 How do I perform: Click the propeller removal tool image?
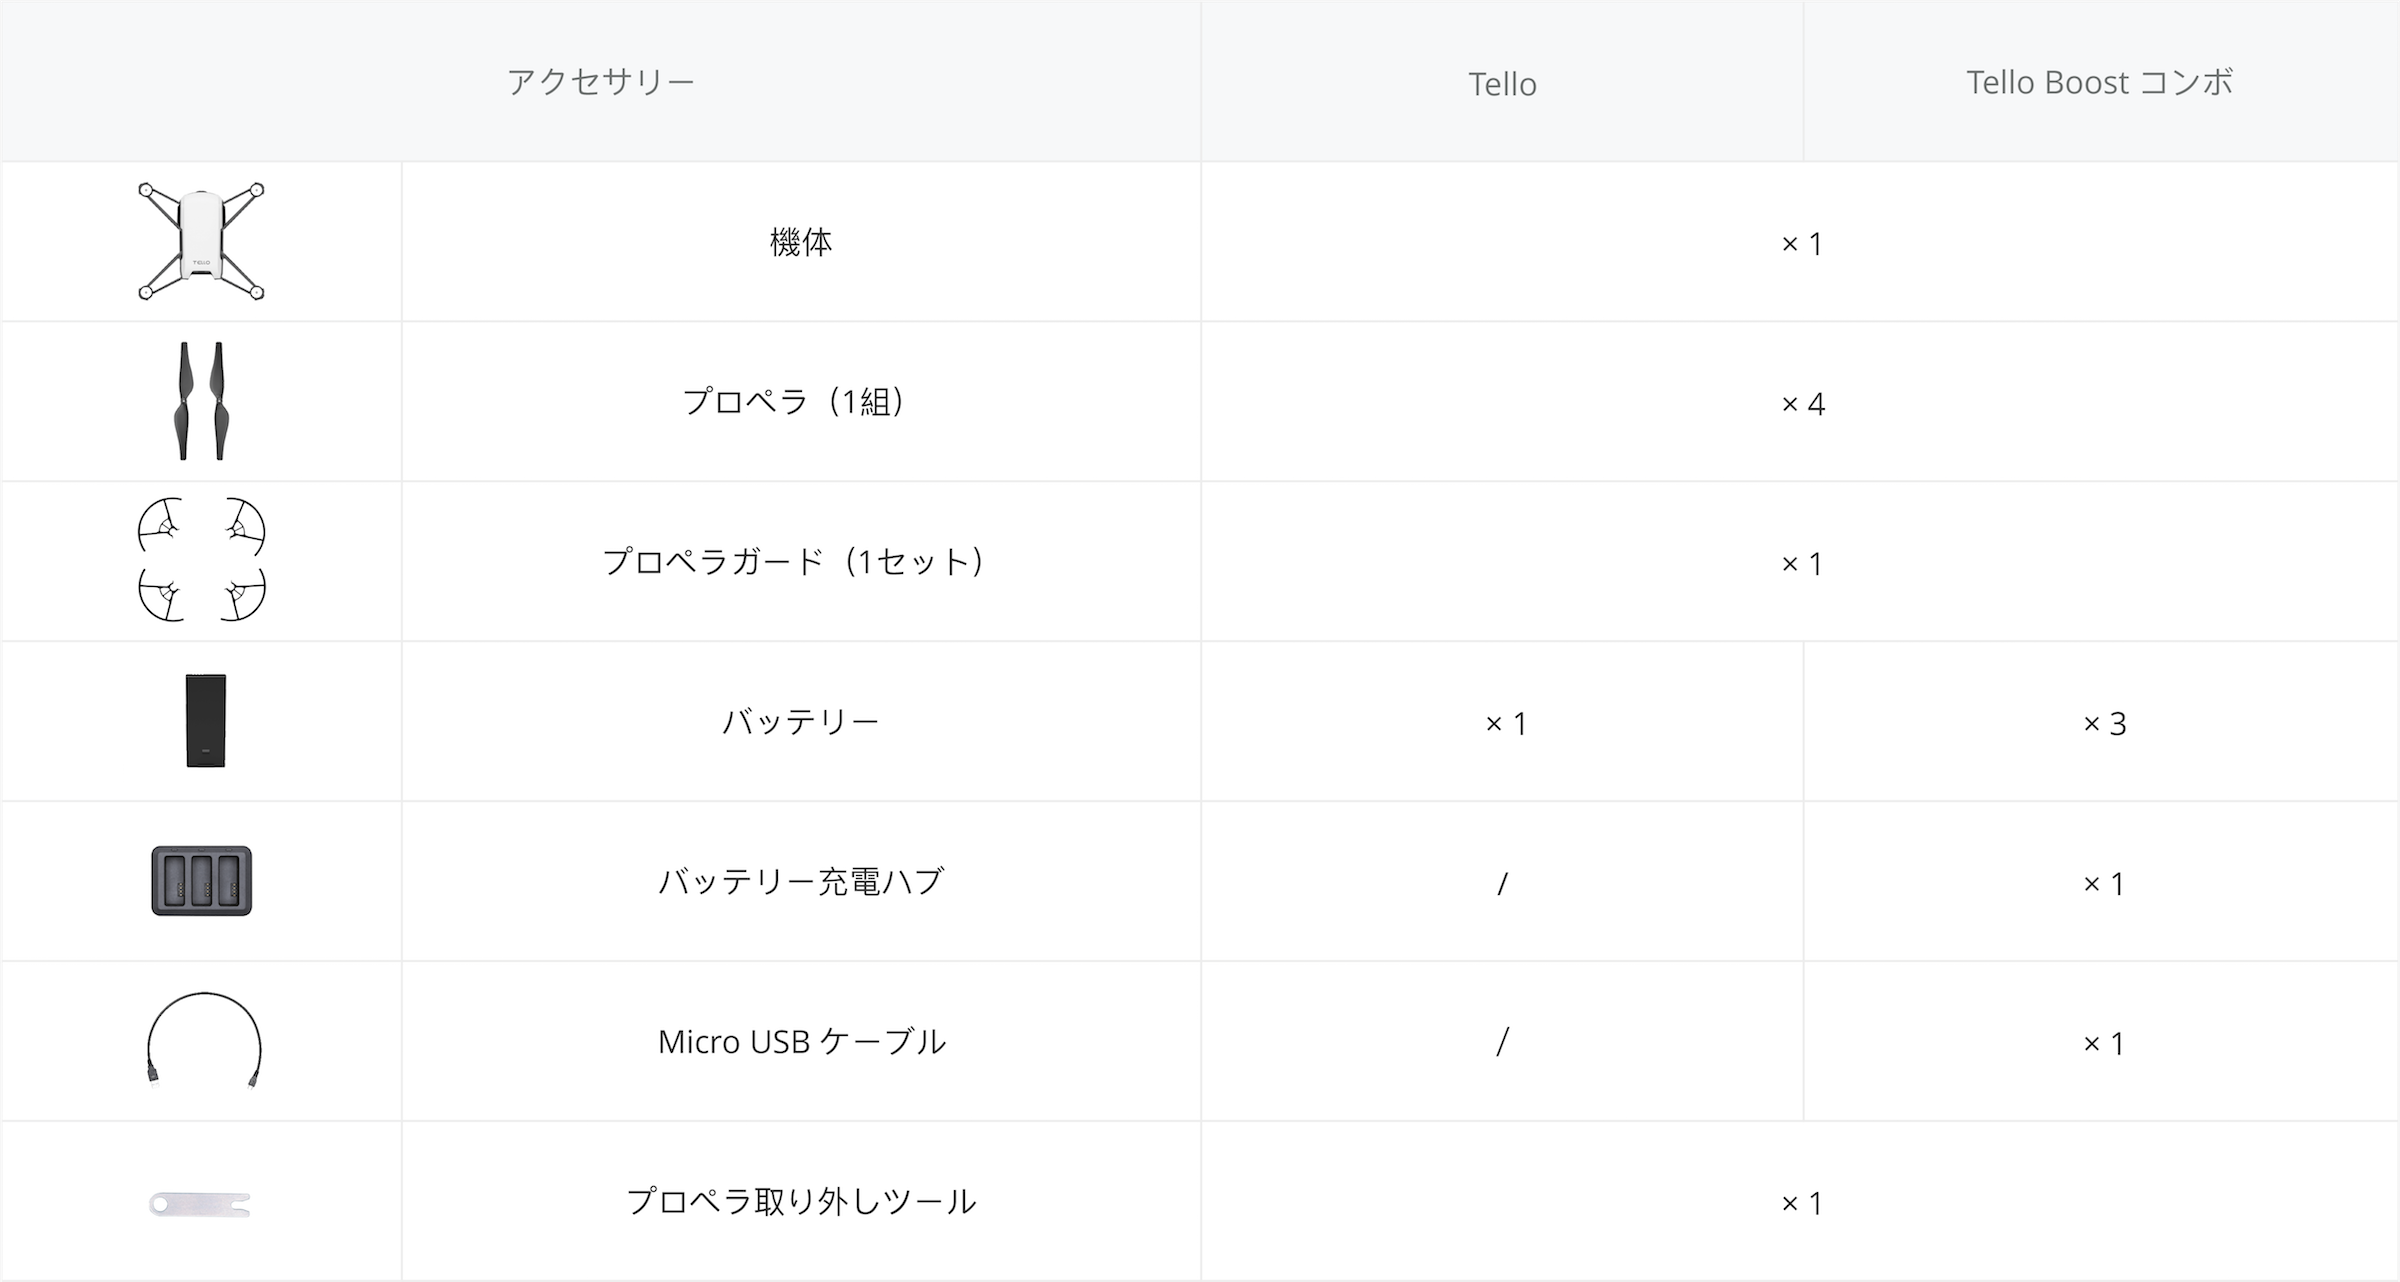coord(200,1204)
